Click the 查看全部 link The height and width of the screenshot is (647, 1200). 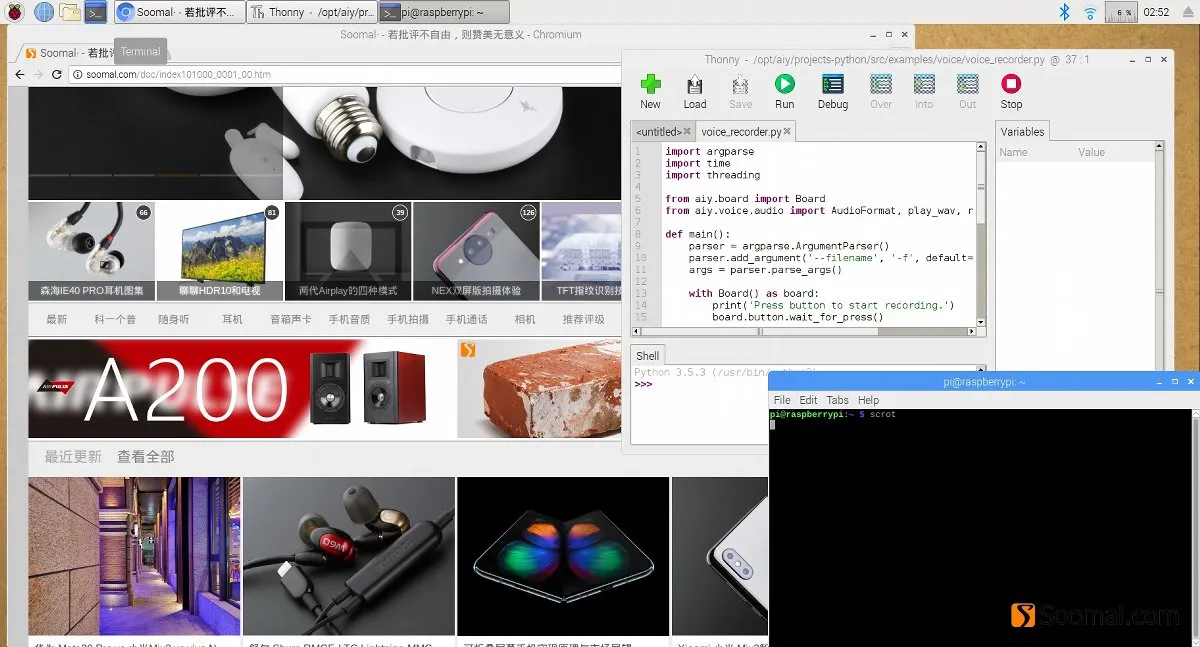click(146, 456)
